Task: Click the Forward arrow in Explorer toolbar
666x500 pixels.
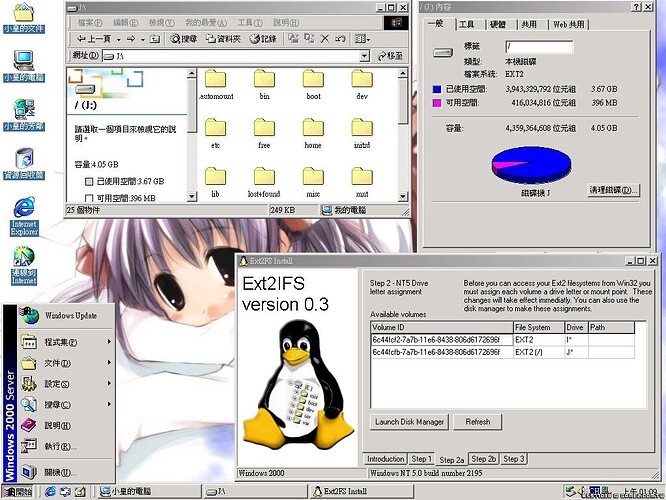Action: 131,39
